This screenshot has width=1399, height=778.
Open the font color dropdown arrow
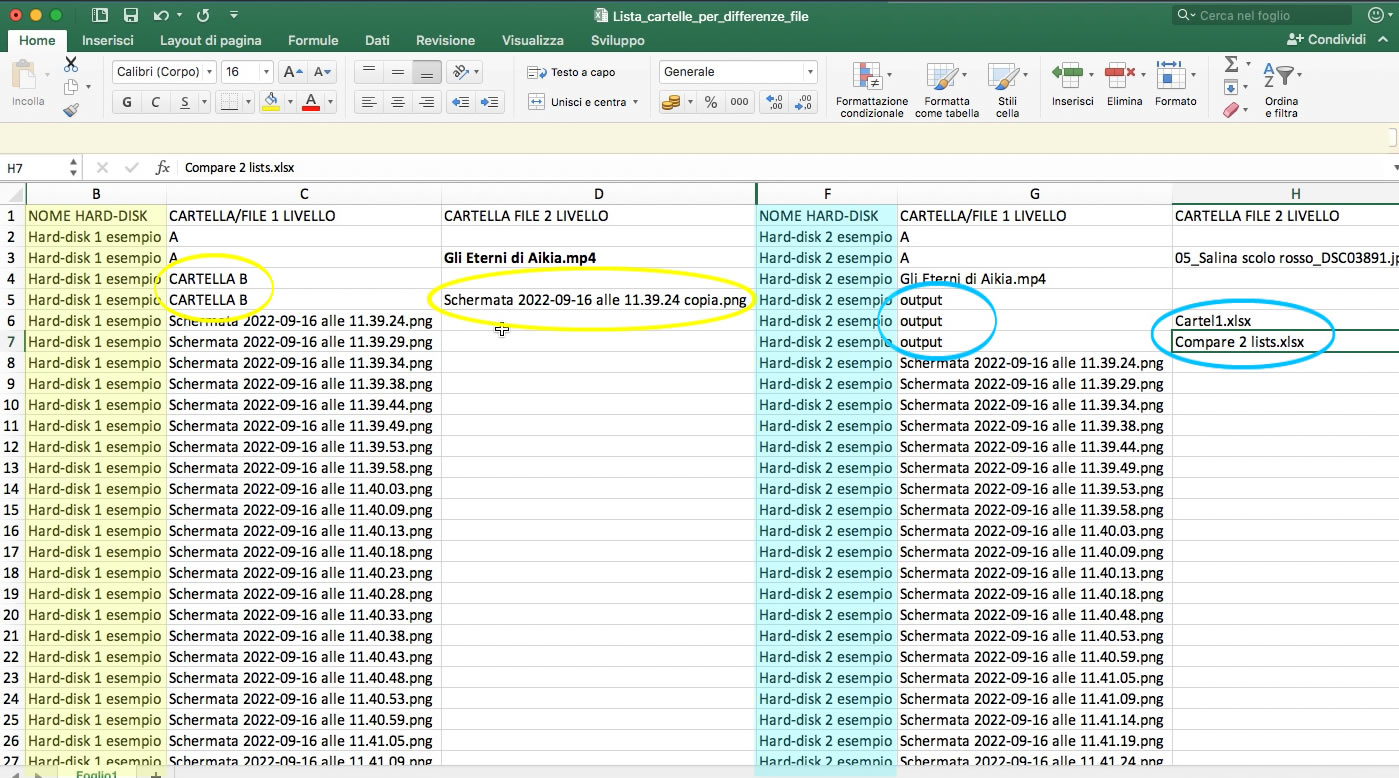(329, 102)
